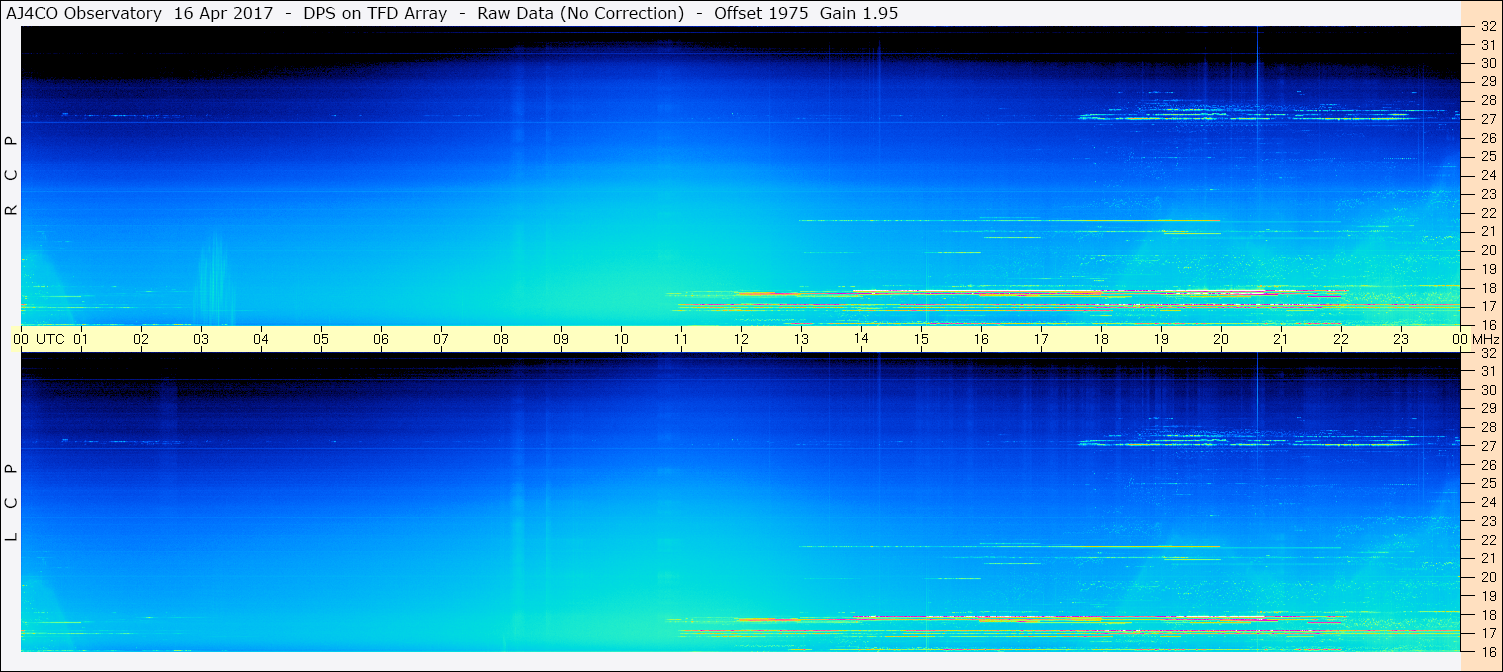Click "DPS on TFD Array" header text
Image resolution: width=1503 pixels, height=672 pixels.
click(x=375, y=13)
